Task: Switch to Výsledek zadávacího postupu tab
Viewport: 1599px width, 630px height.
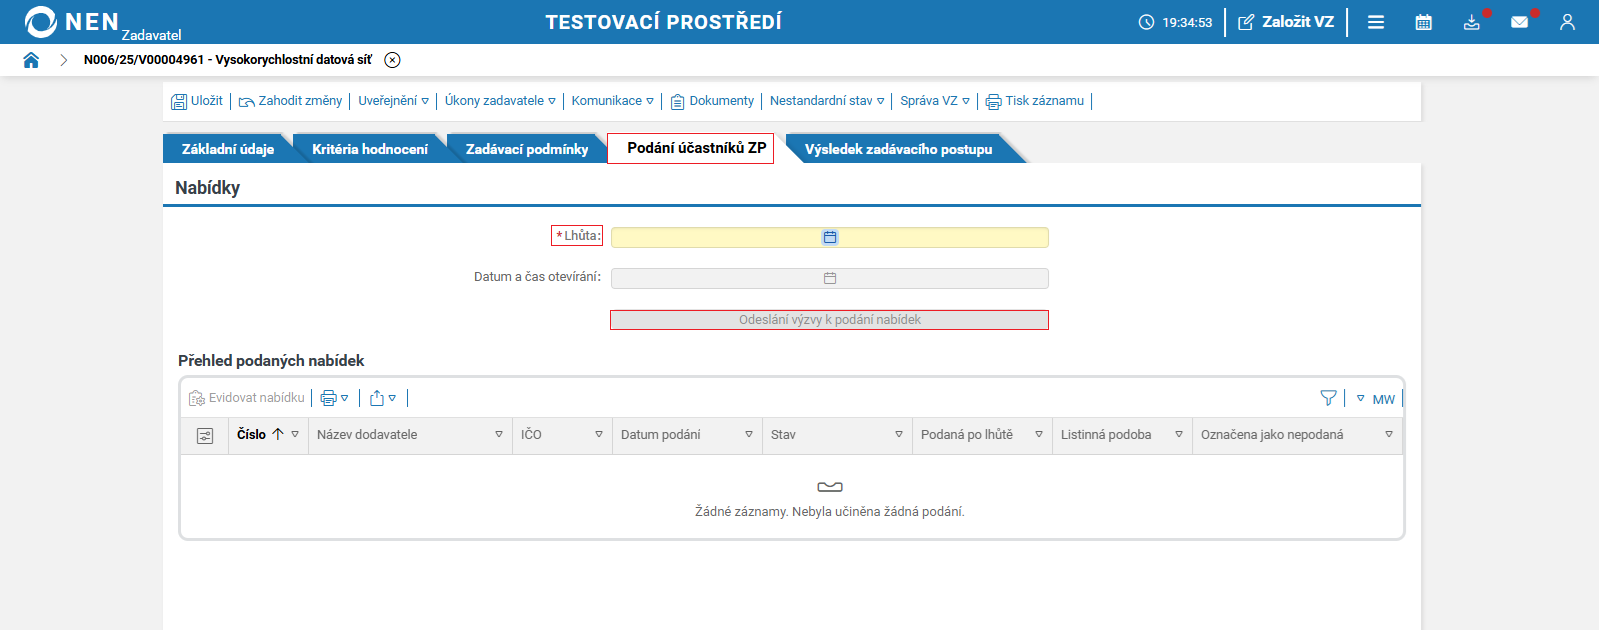Action: tap(898, 149)
